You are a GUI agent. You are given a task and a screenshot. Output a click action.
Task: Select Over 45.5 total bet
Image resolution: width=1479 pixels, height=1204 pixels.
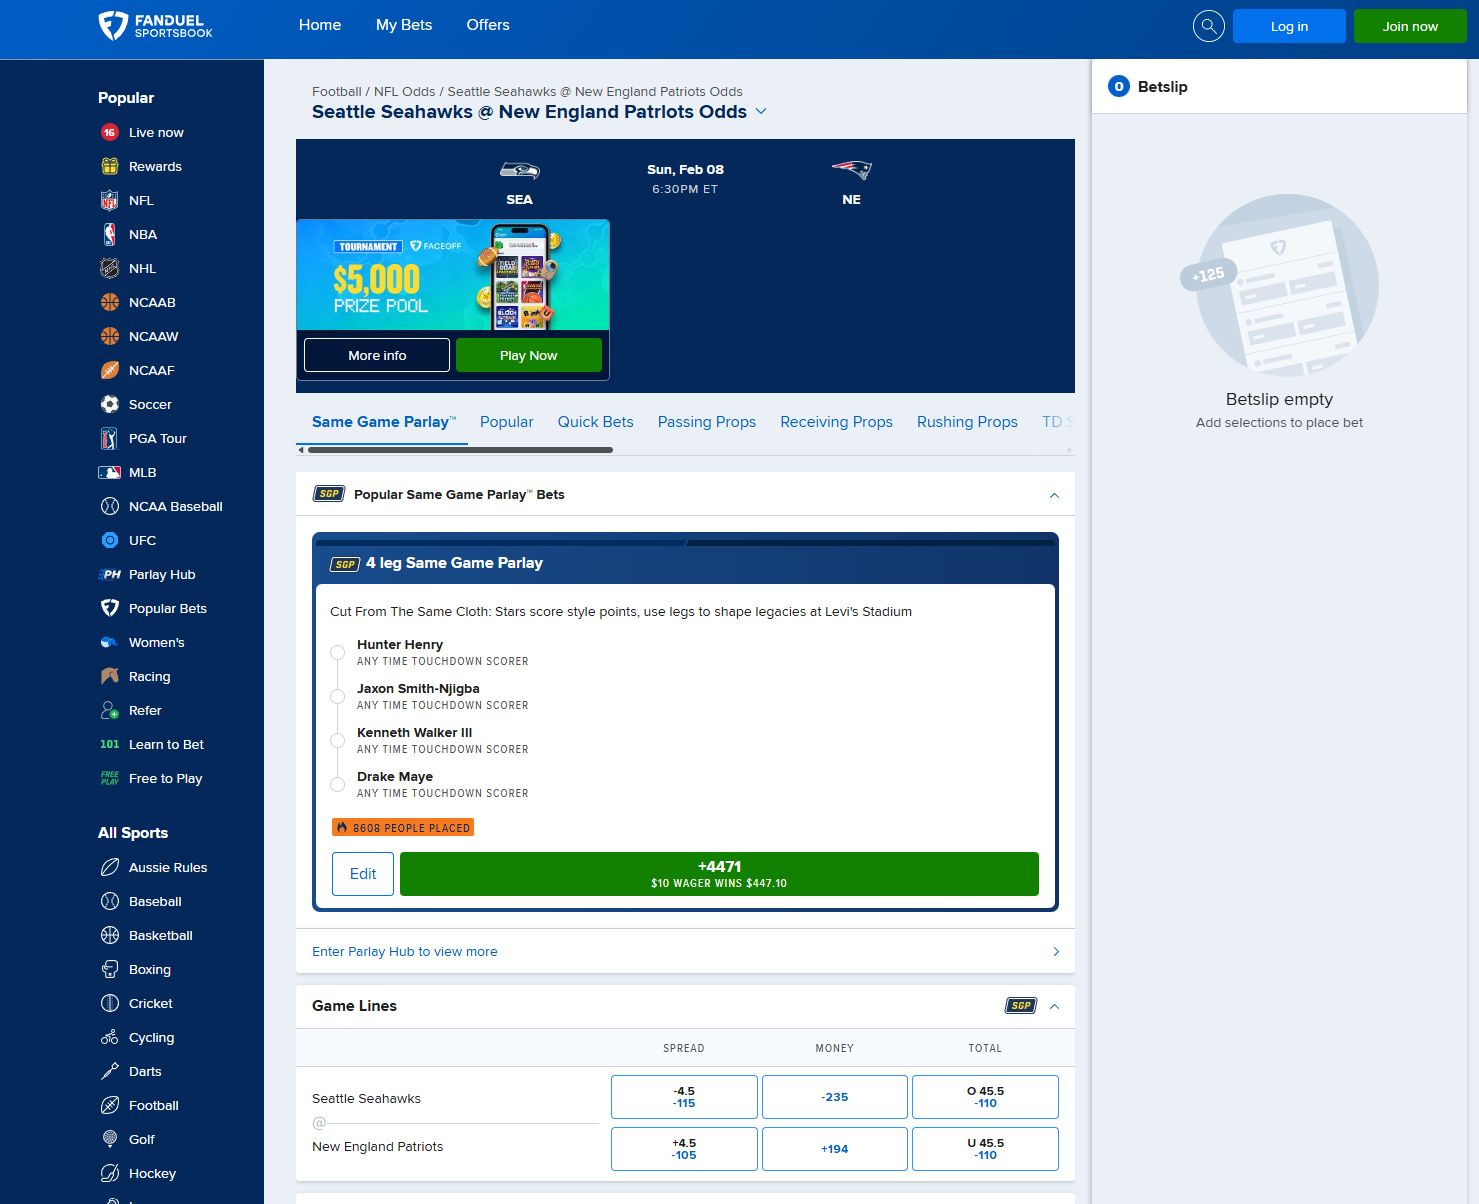(x=985, y=1097)
